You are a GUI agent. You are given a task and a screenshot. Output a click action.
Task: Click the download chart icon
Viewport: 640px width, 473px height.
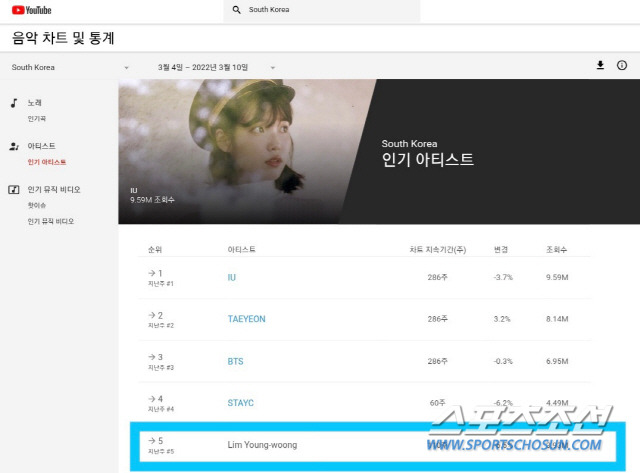pos(600,65)
